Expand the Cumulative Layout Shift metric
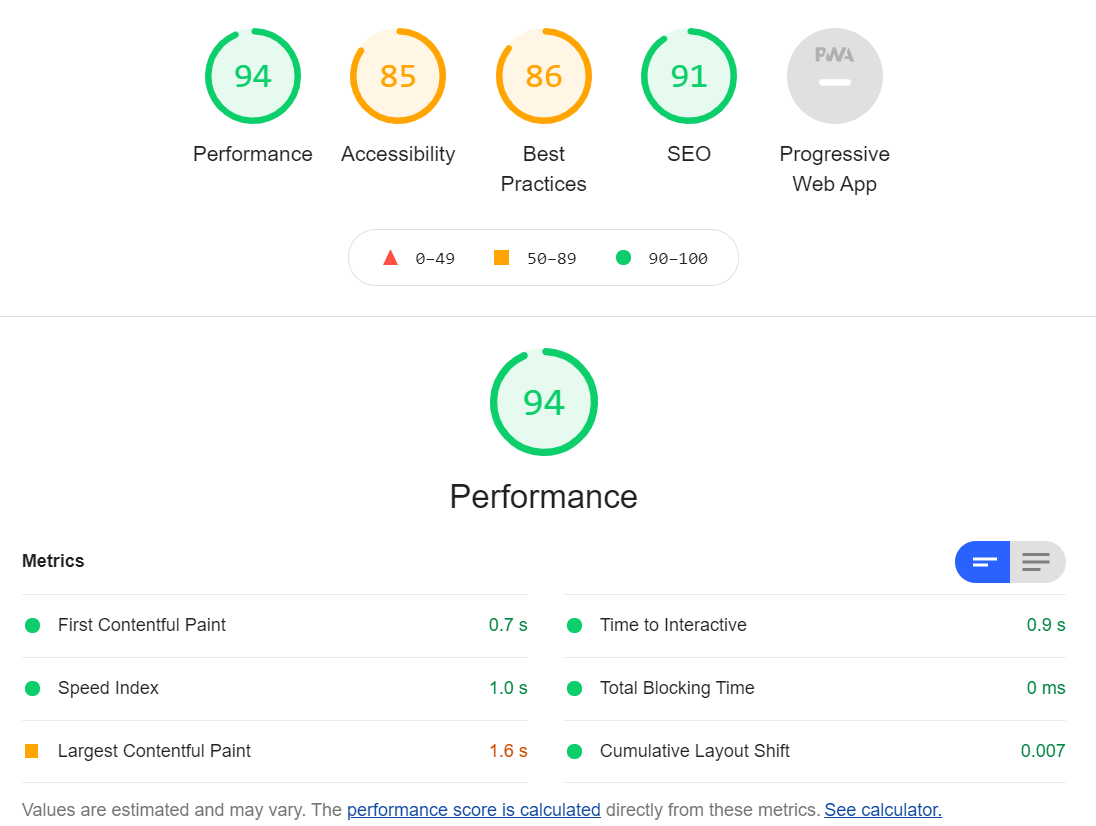 815,751
